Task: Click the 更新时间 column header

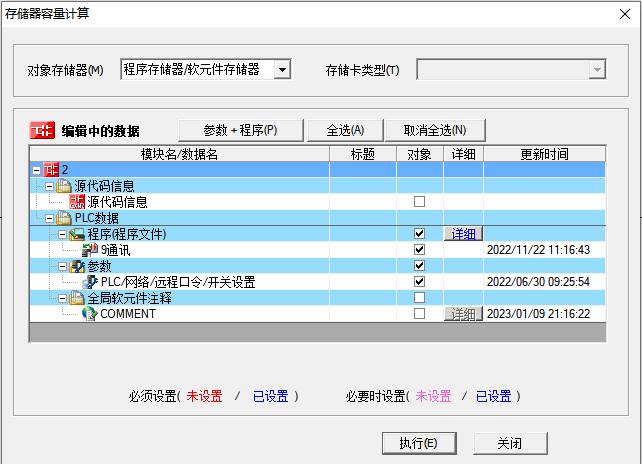Action: pos(544,154)
